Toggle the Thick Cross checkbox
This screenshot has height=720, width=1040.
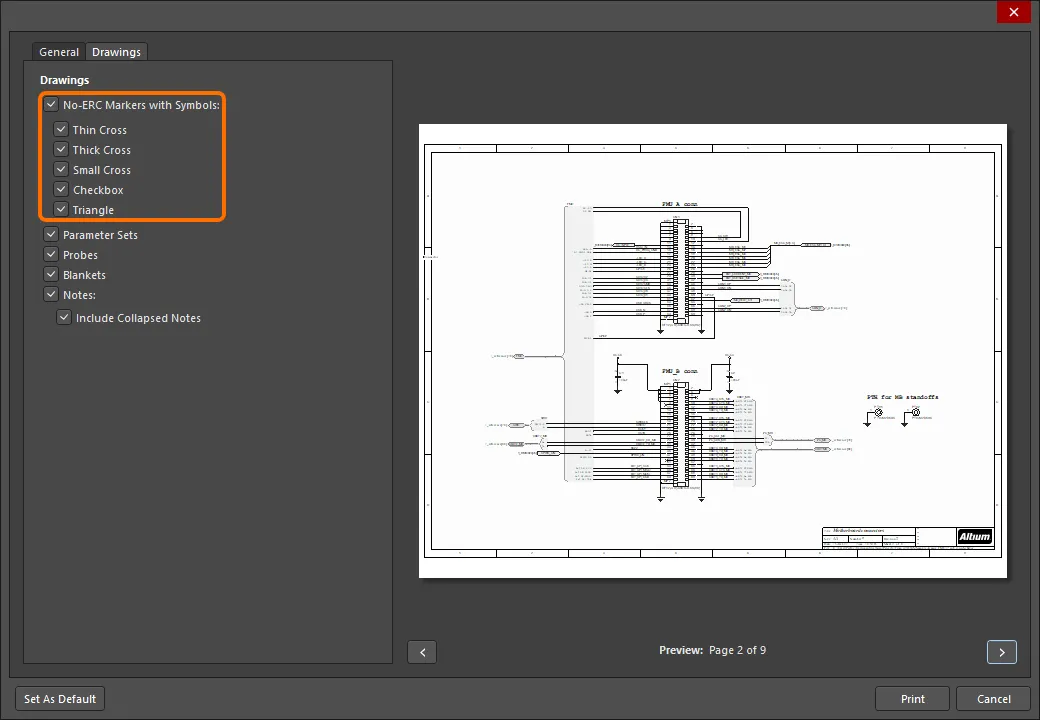(61, 149)
